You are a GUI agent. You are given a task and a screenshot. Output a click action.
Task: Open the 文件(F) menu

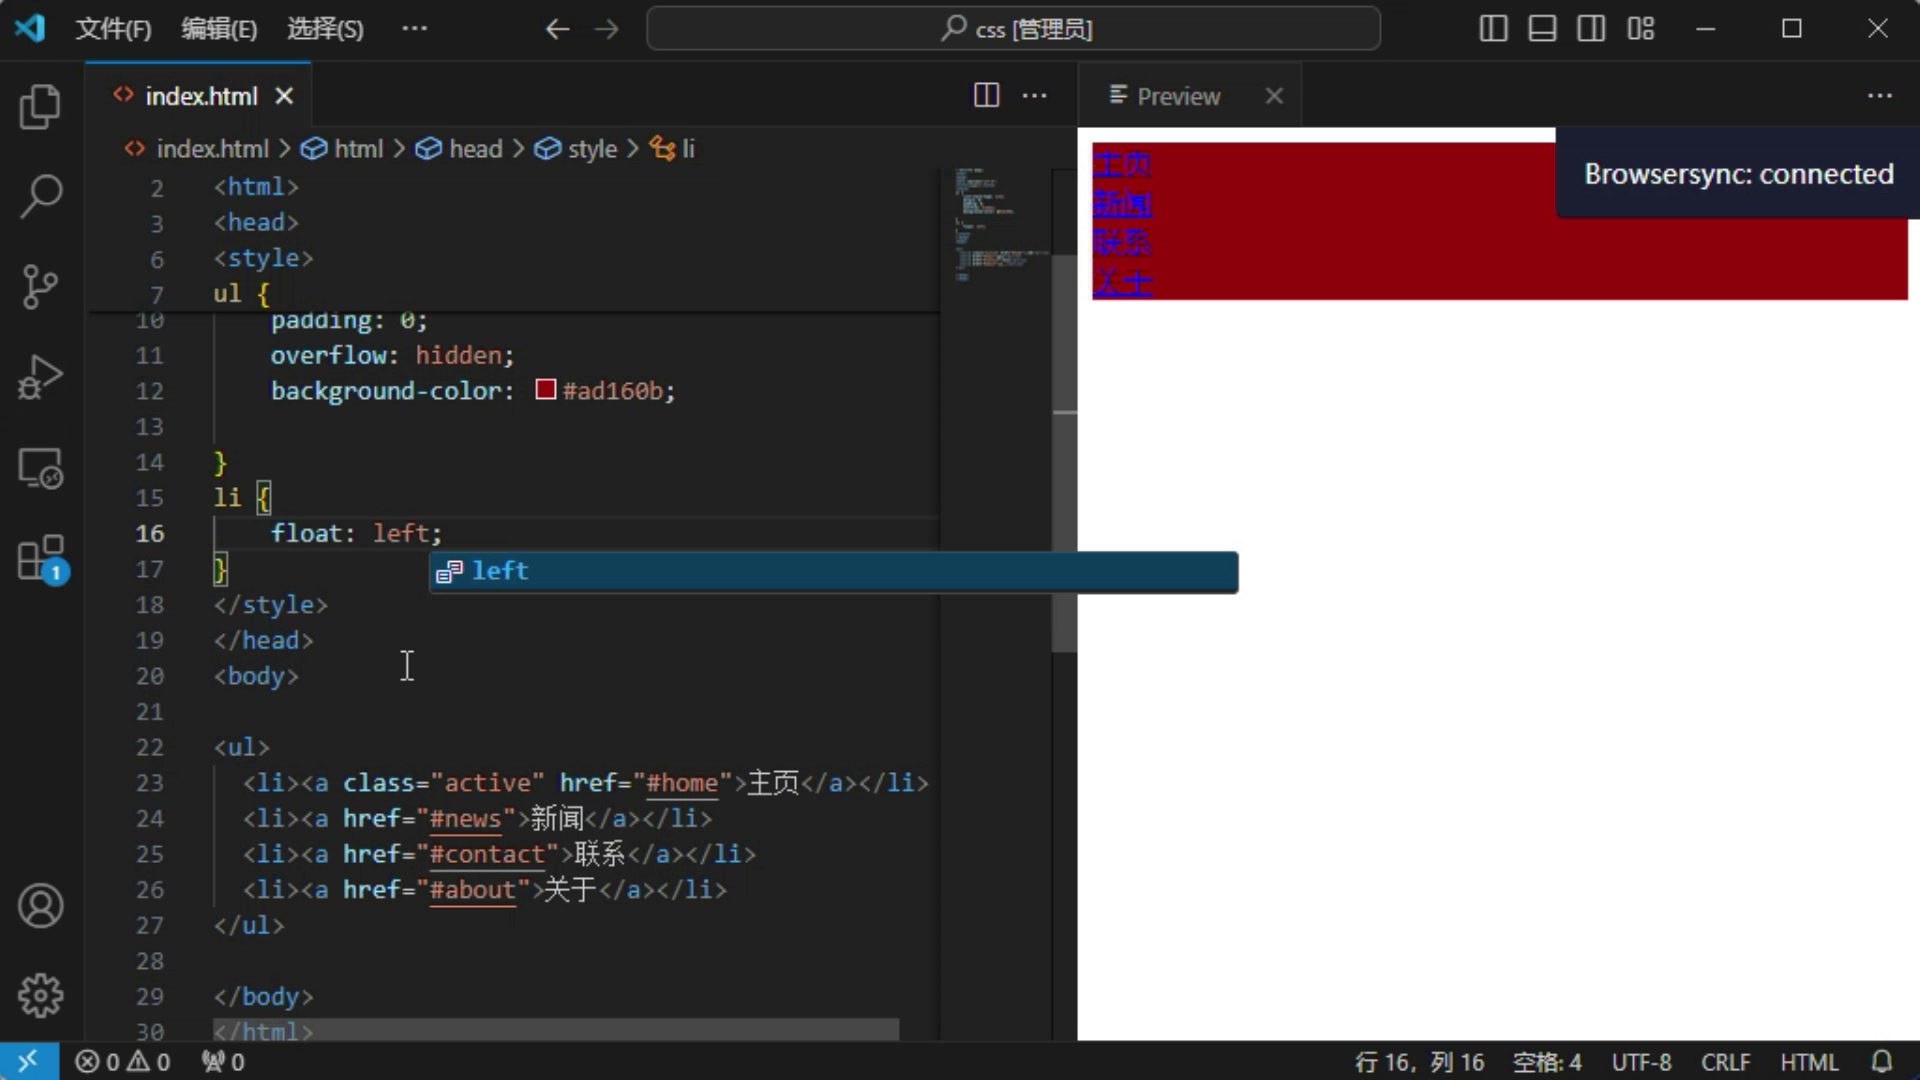click(x=113, y=29)
